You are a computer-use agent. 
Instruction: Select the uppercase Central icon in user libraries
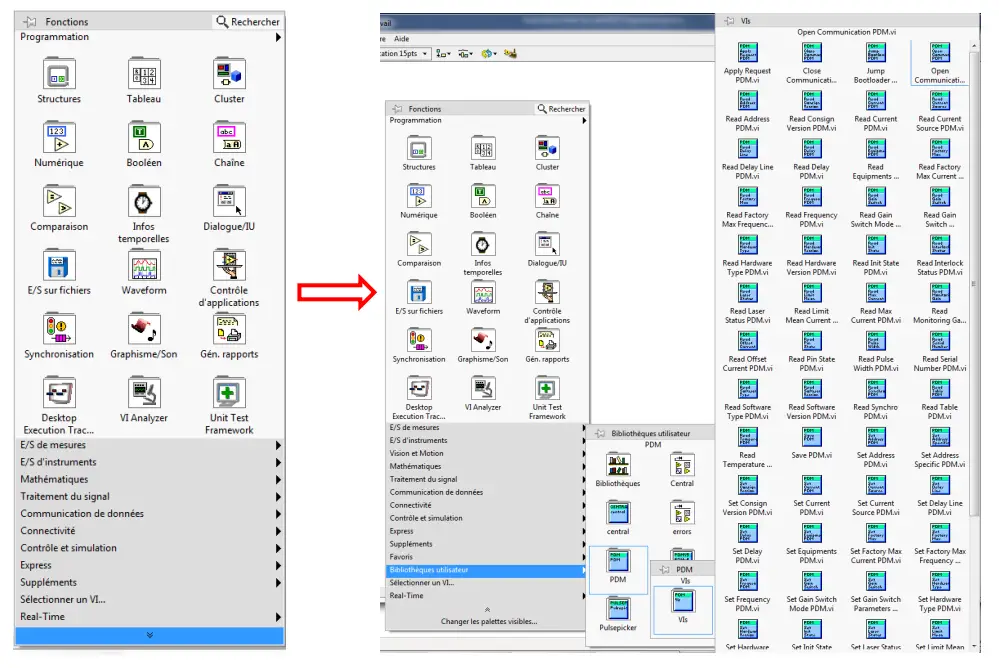pyautogui.click(x=682, y=465)
